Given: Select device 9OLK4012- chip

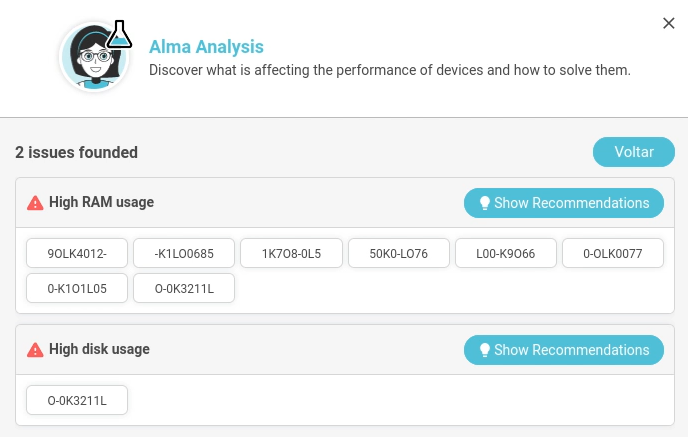Looking at the screenshot, I should (77, 253).
